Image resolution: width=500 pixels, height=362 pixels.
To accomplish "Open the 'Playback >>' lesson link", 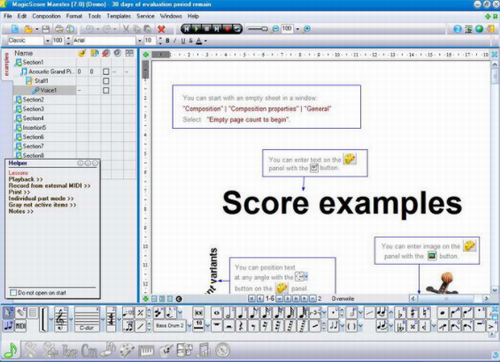I will point(26,179).
